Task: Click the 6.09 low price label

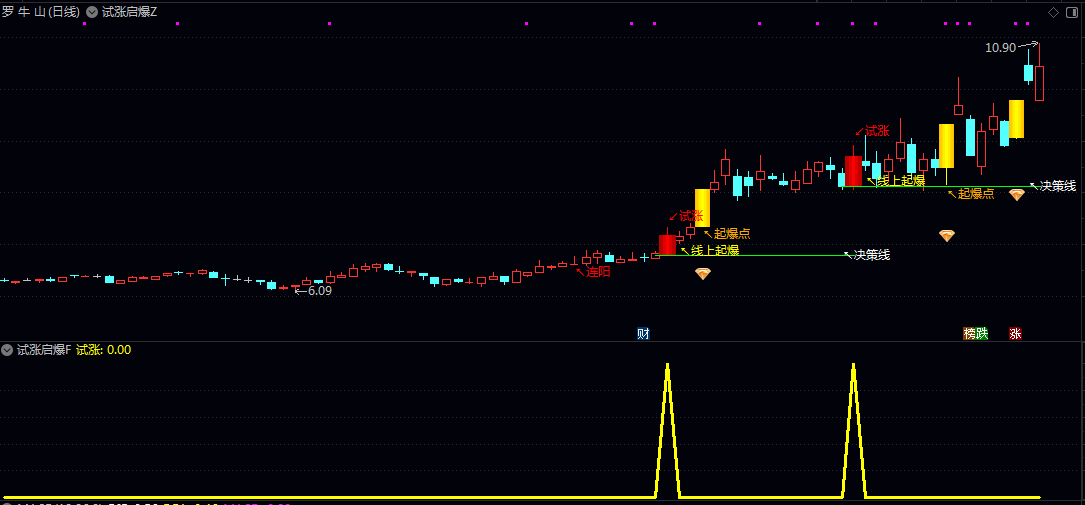Action: pos(320,291)
